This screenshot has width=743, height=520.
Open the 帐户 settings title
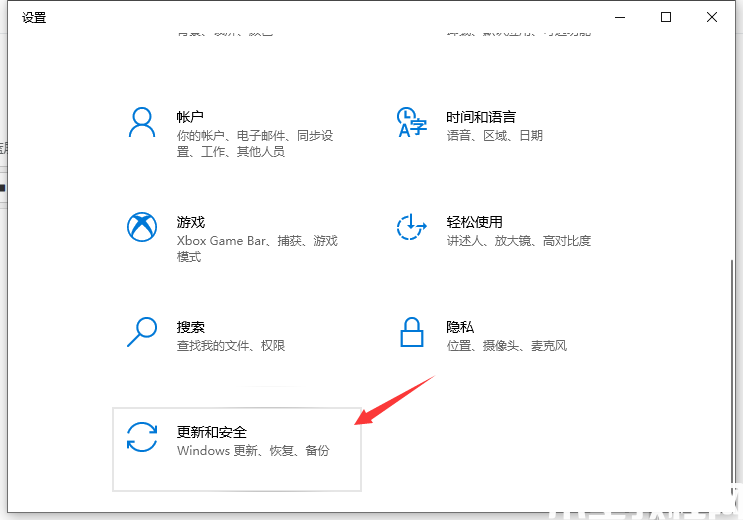tap(190, 117)
